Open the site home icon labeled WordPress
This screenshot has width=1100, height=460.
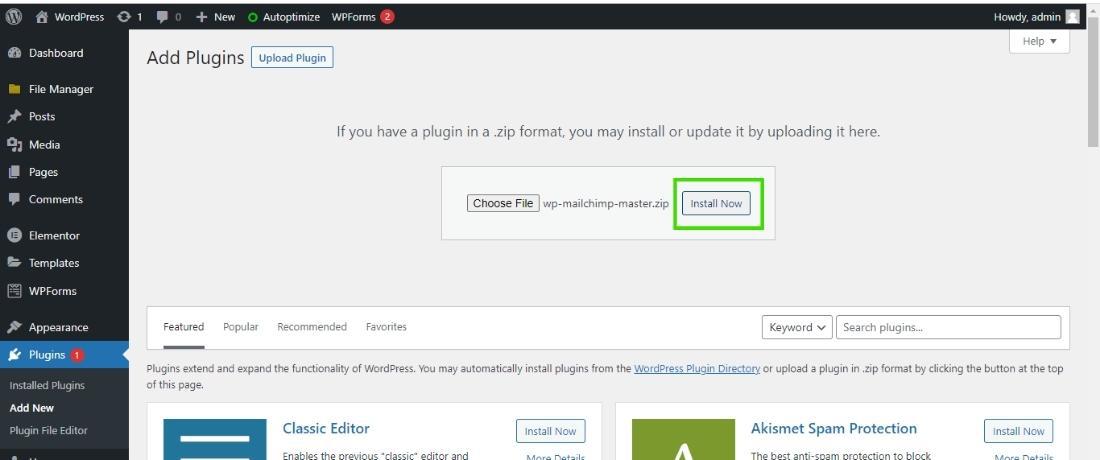point(41,17)
